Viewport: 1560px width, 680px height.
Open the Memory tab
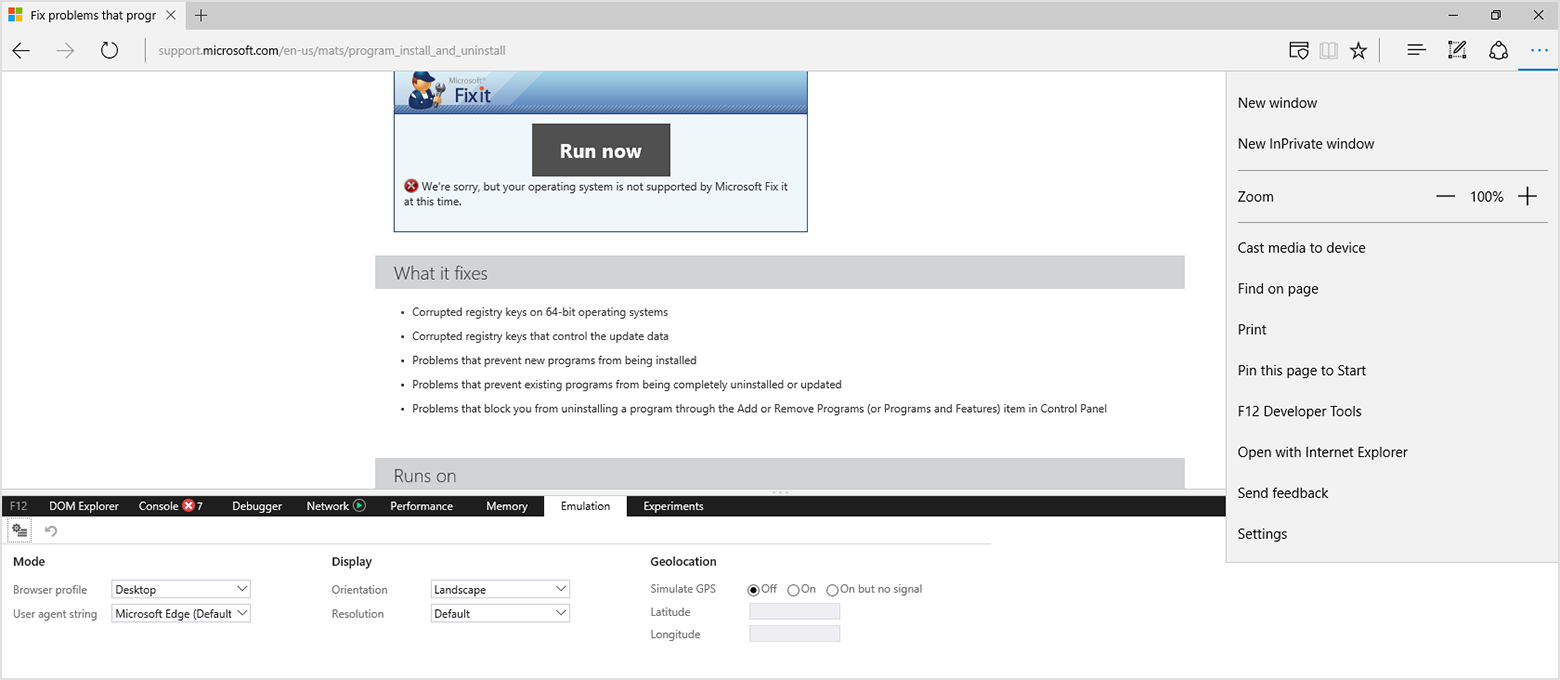507,506
